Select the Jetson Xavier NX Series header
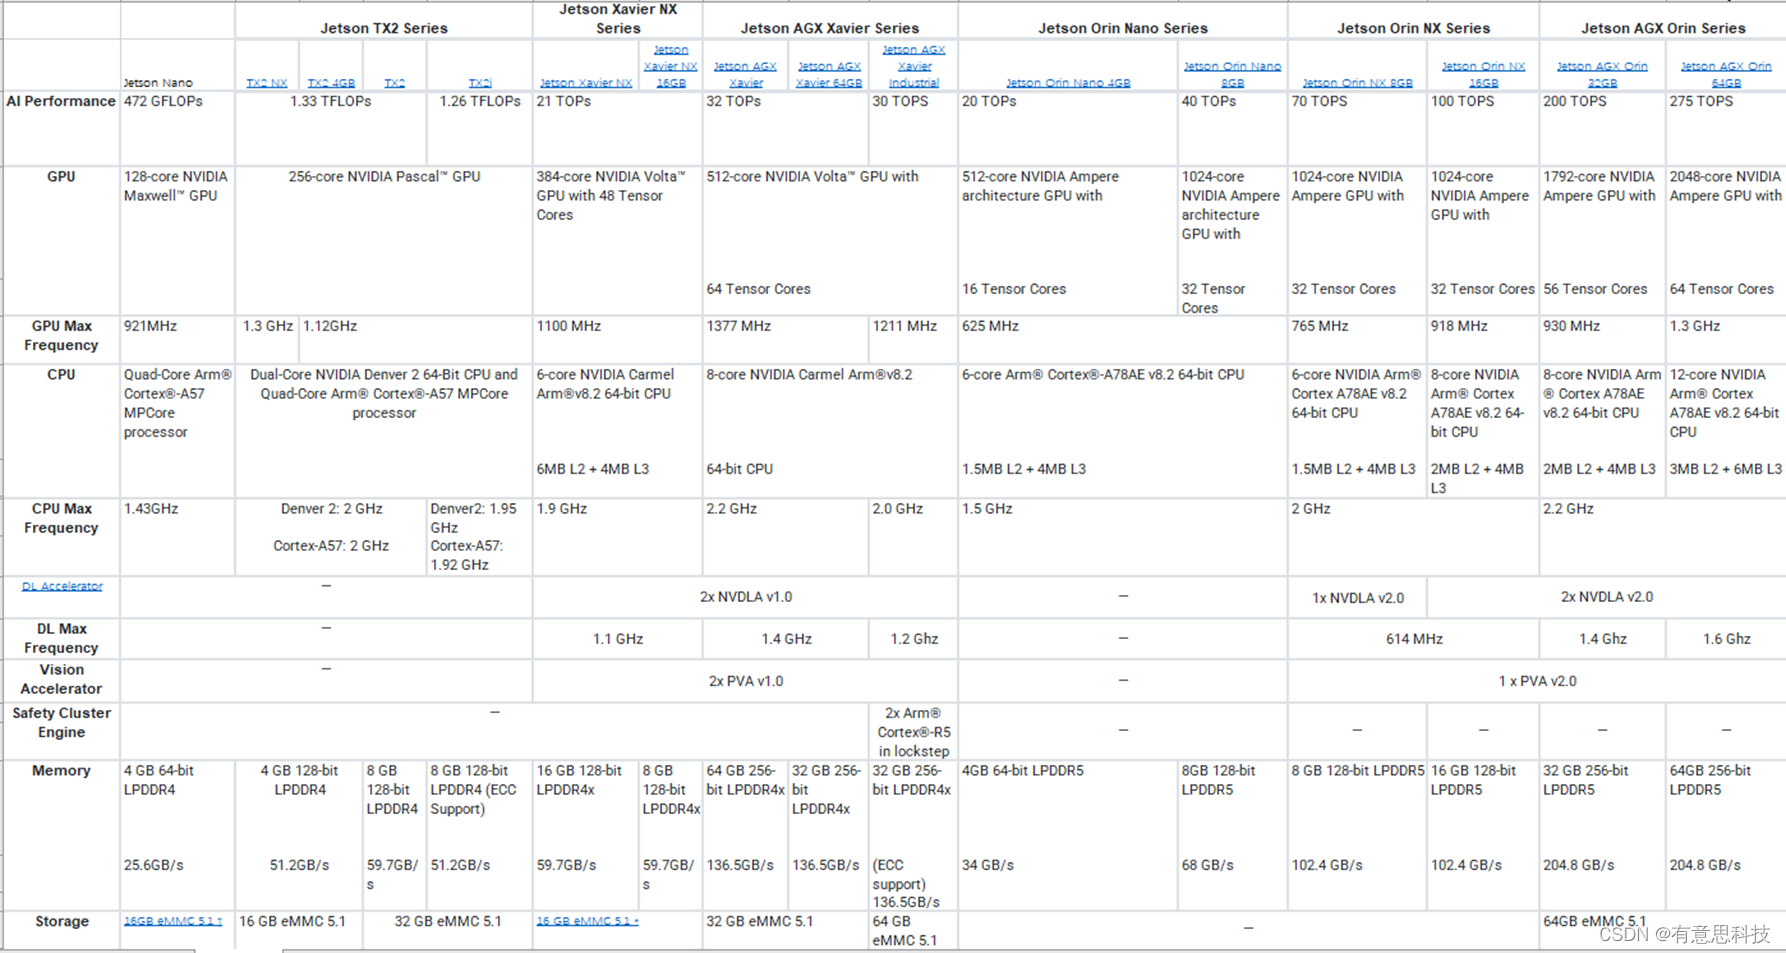This screenshot has height=953, width=1786. 618,19
